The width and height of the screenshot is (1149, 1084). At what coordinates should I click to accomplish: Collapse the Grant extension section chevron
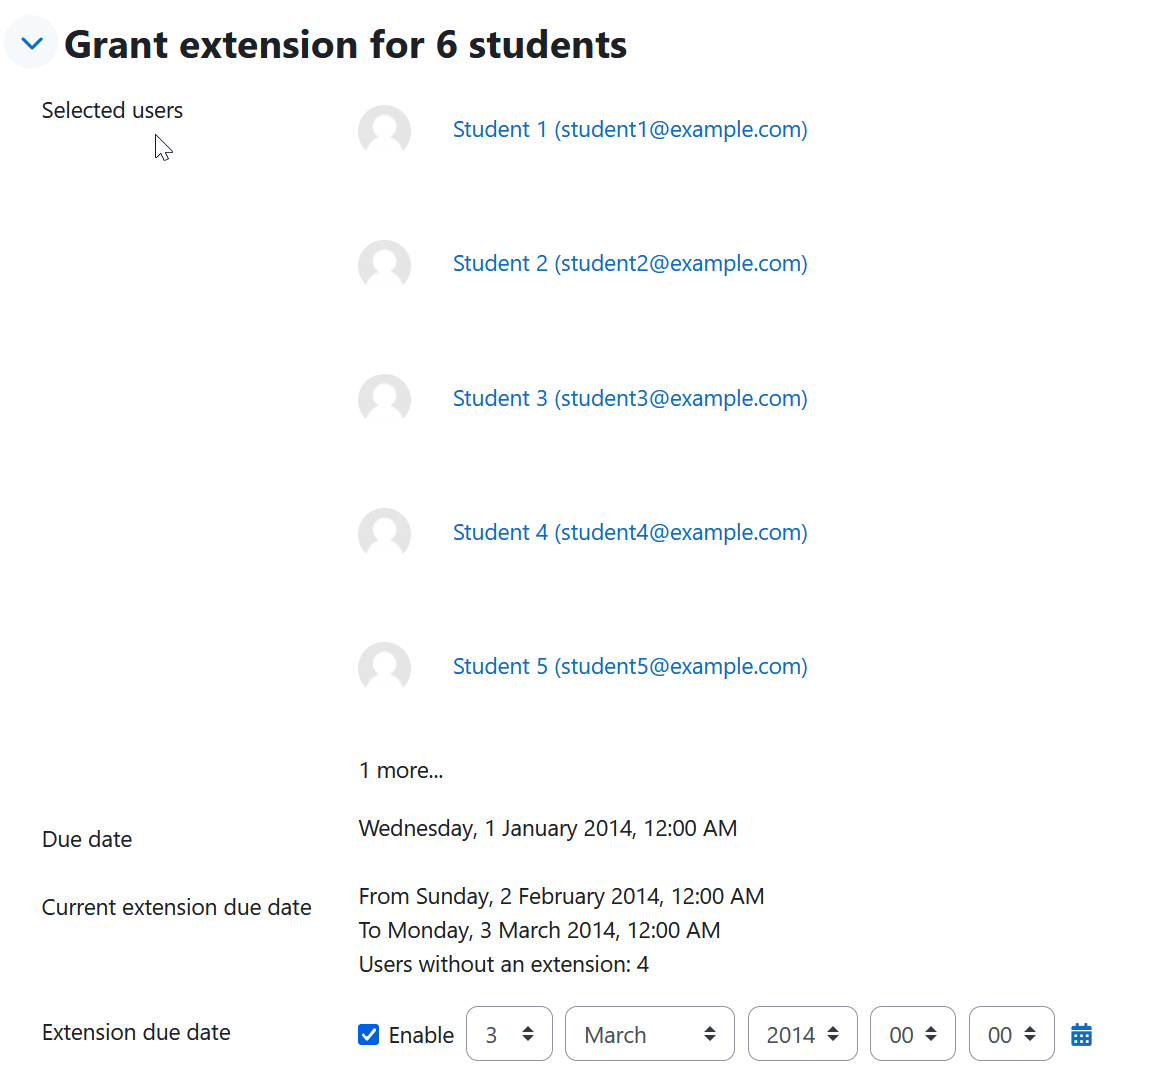tap(32, 43)
